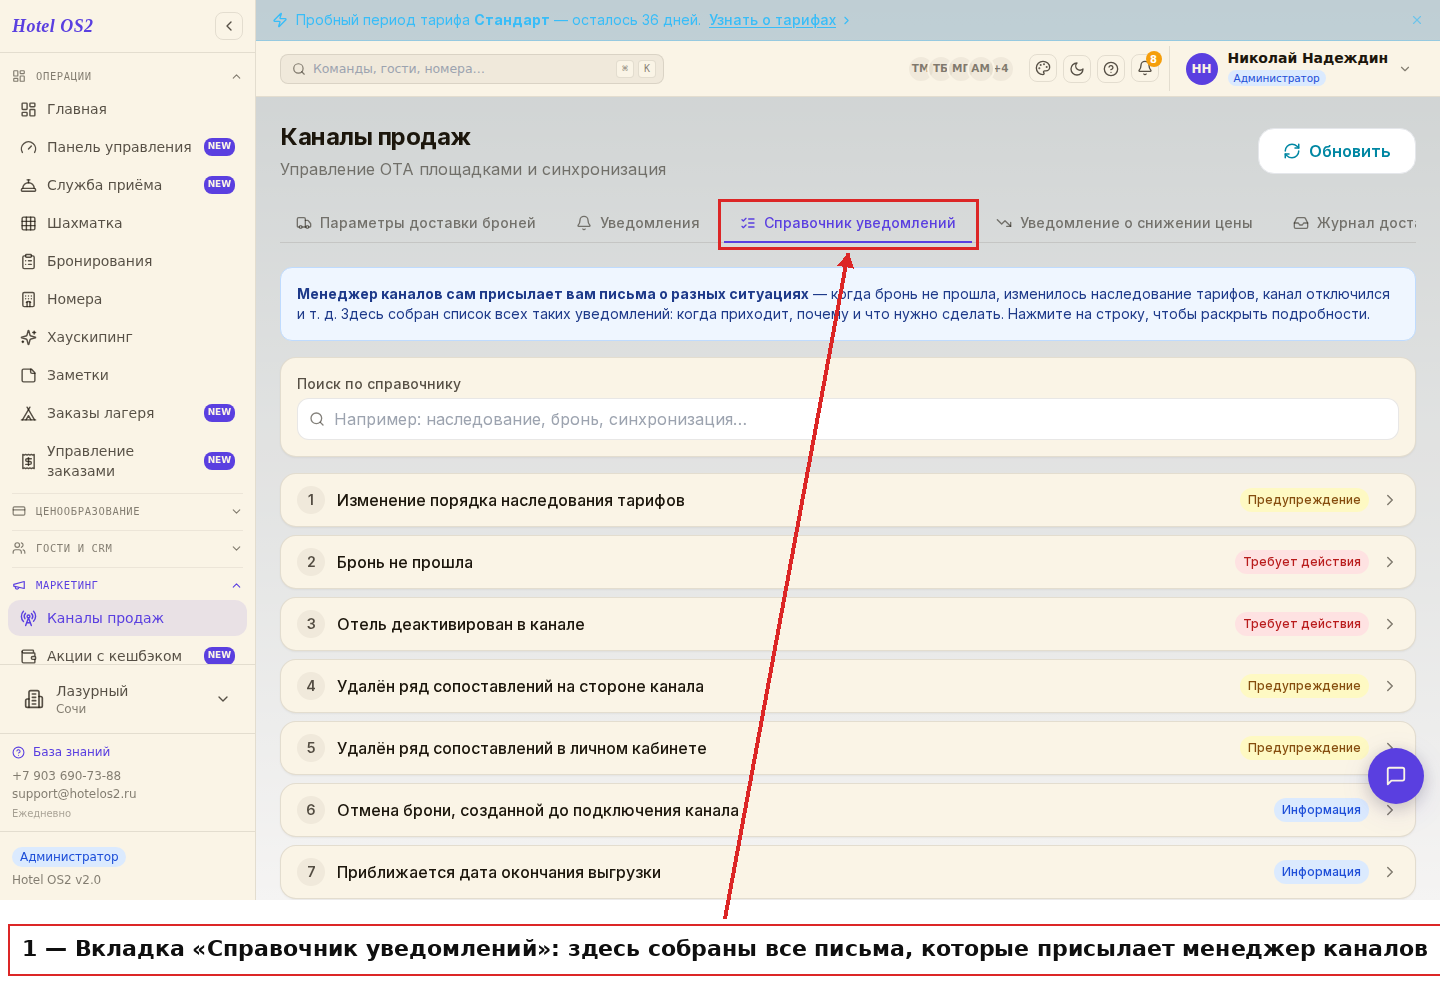Expand row Изменение порядка наследования тарифов
This screenshot has width=1440, height=999.
coord(848,500)
